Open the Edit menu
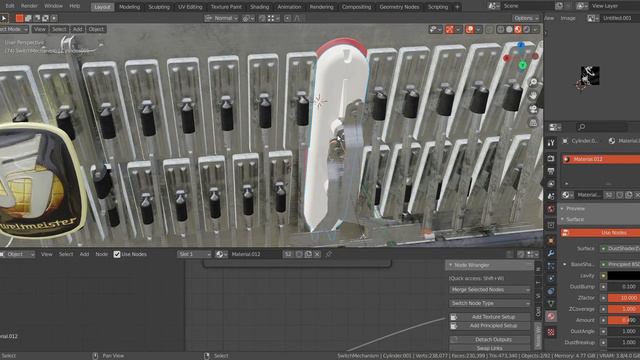Screen dimensions: 640x360 (x=10, y=6)
